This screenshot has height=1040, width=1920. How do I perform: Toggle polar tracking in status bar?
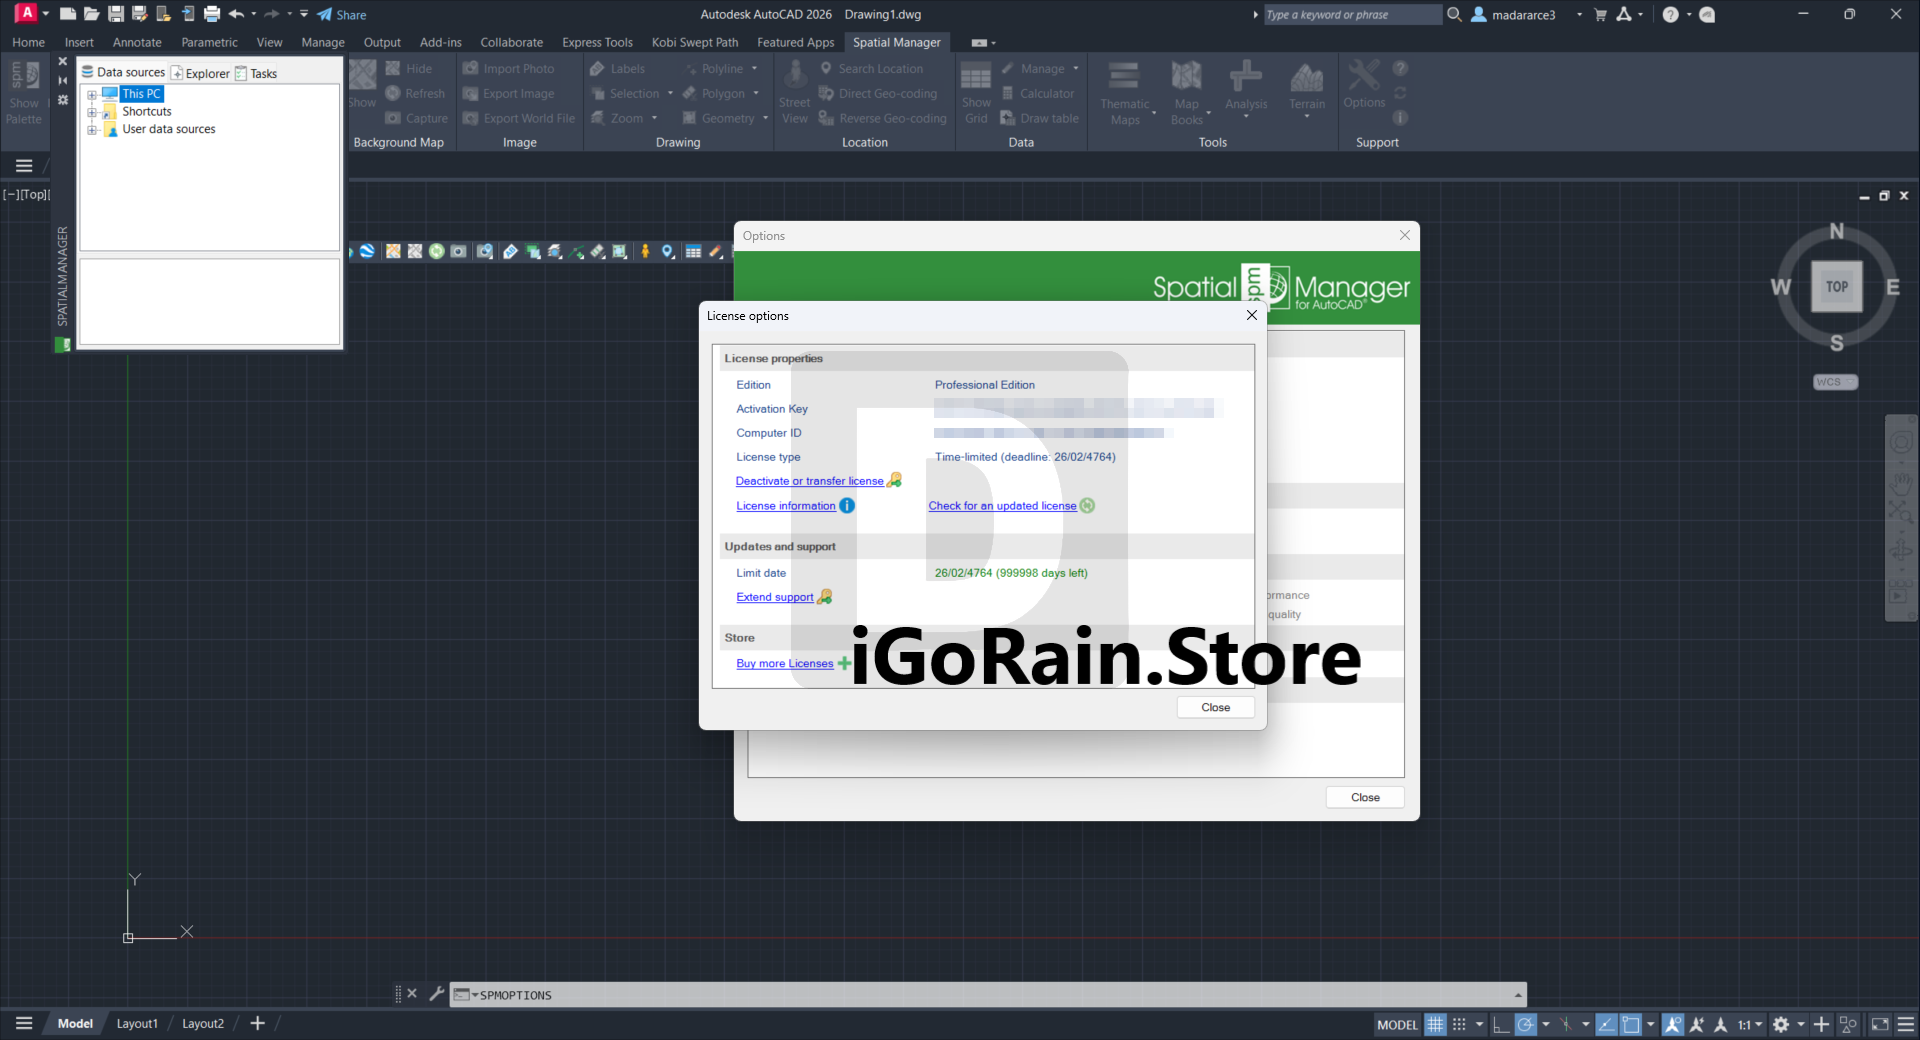tap(1525, 1024)
